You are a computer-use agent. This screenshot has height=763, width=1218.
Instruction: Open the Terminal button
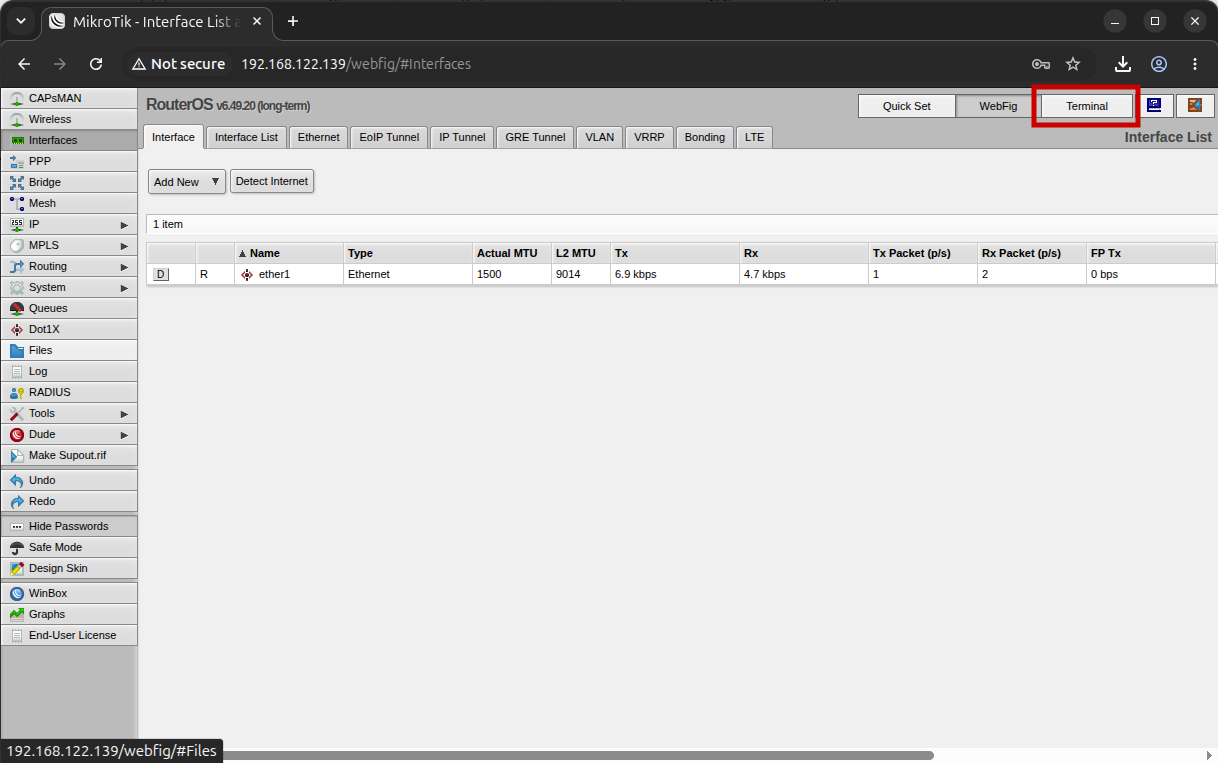pyautogui.click(x=1086, y=106)
